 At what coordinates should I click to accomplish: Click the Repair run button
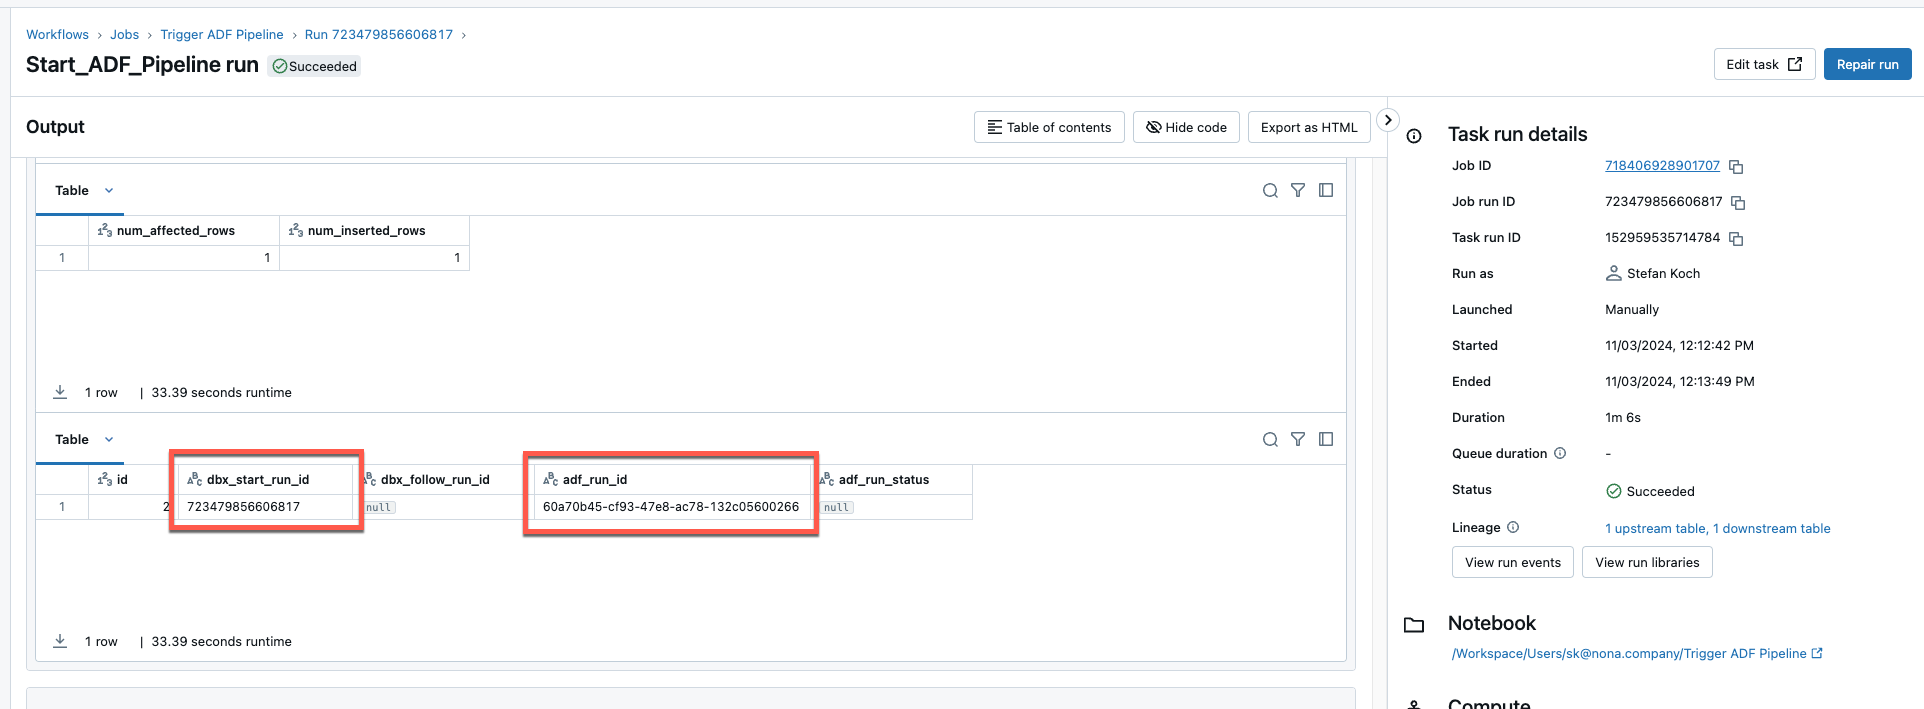pyautogui.click(x=1867, y=64)
